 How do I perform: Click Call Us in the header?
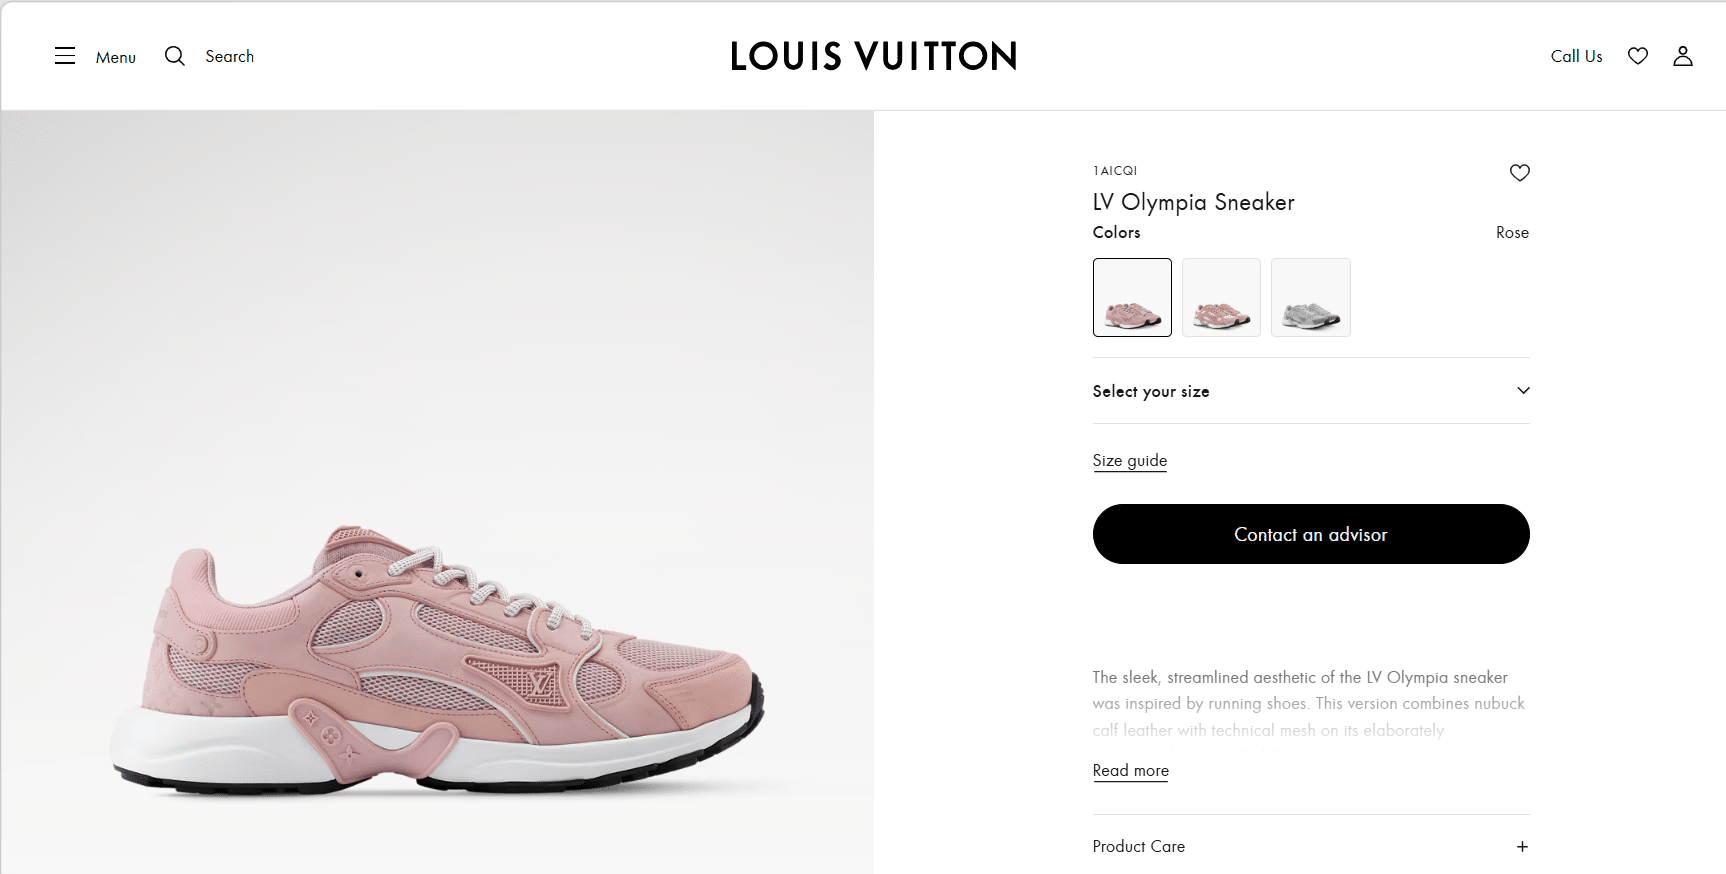coord(1576,56)
